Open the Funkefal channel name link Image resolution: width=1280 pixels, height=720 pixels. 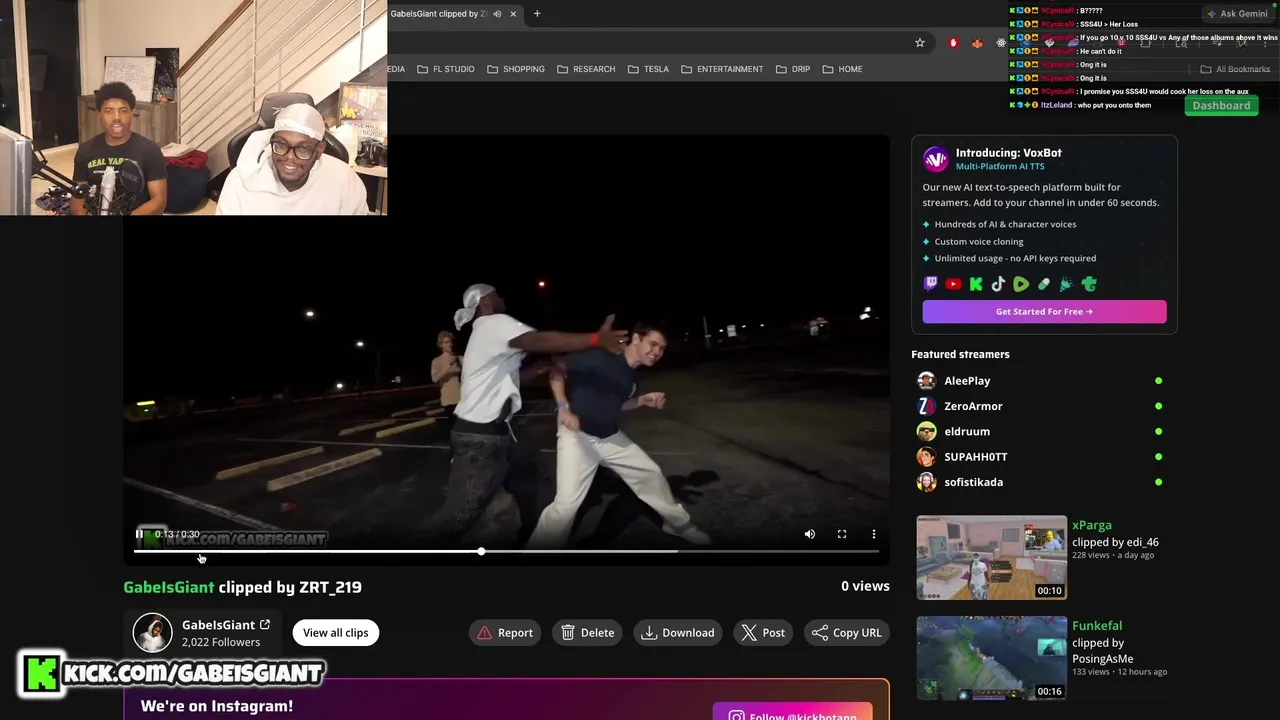1097,626
